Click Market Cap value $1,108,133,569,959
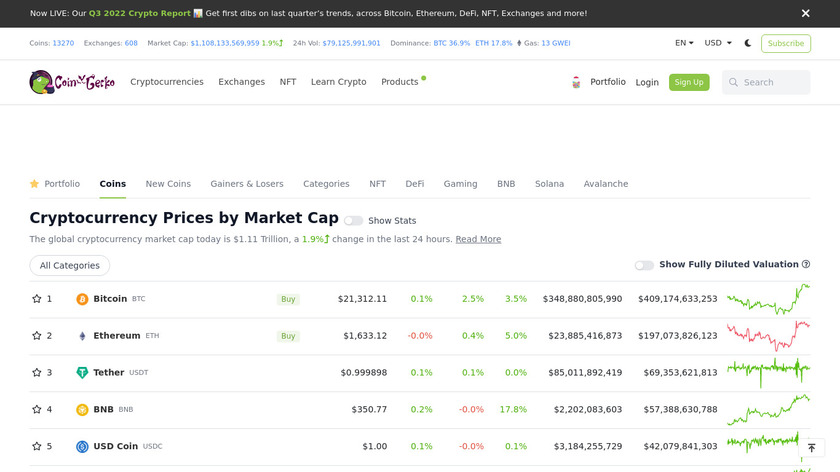Image resolution: width=840 pixels, height=472 pixels. pyautogui.click(x=225, y=43)
